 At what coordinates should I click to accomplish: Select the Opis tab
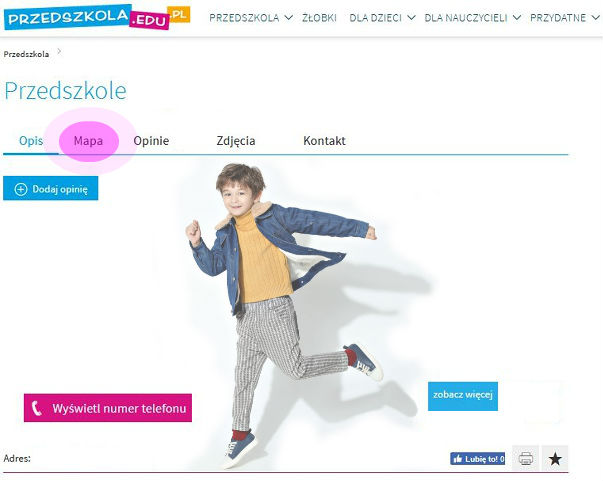[31, 141]
